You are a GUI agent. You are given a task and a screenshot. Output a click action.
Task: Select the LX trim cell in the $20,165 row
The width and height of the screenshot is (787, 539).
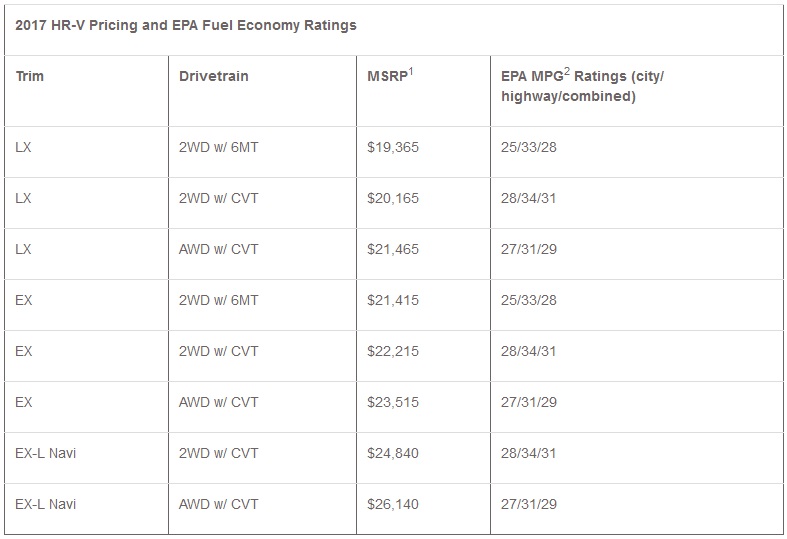tap(24, 198)
